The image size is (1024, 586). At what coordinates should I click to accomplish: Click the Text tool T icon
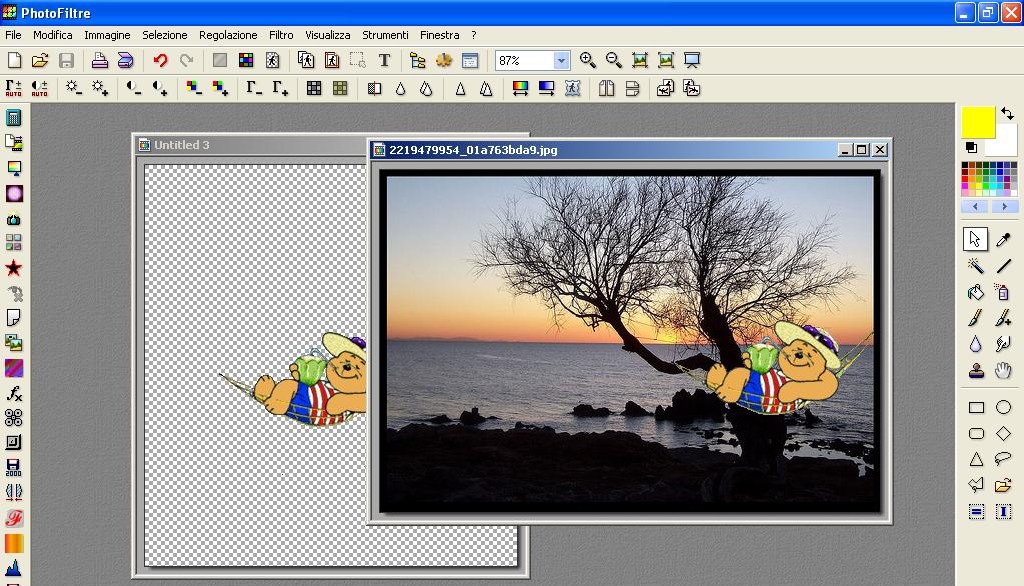tap(384, 61)
